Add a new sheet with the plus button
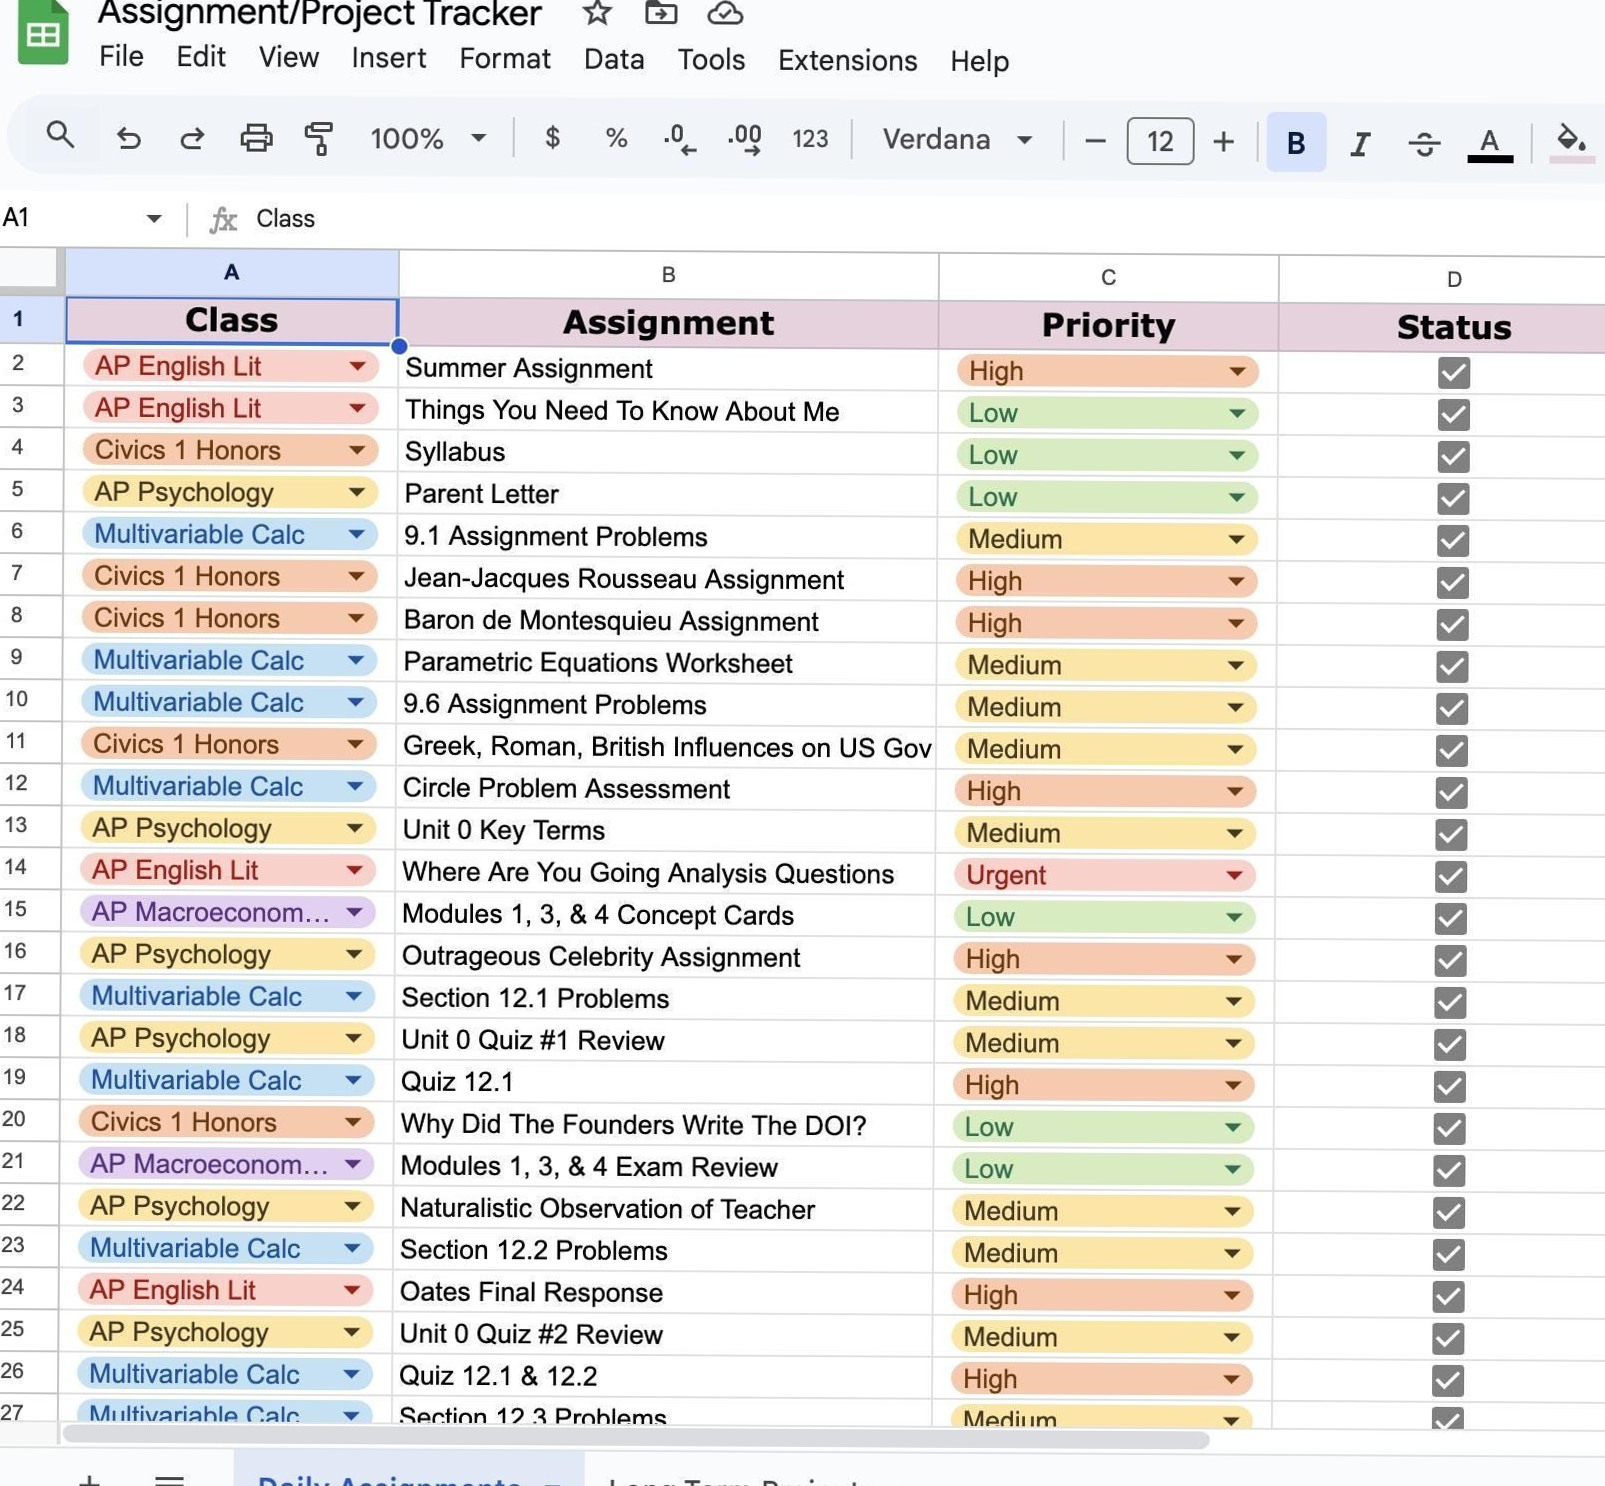 tap(89, 1481)
